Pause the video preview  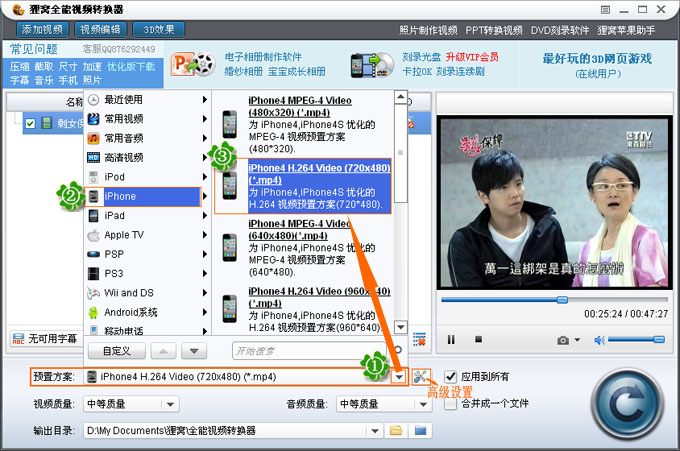451,340
